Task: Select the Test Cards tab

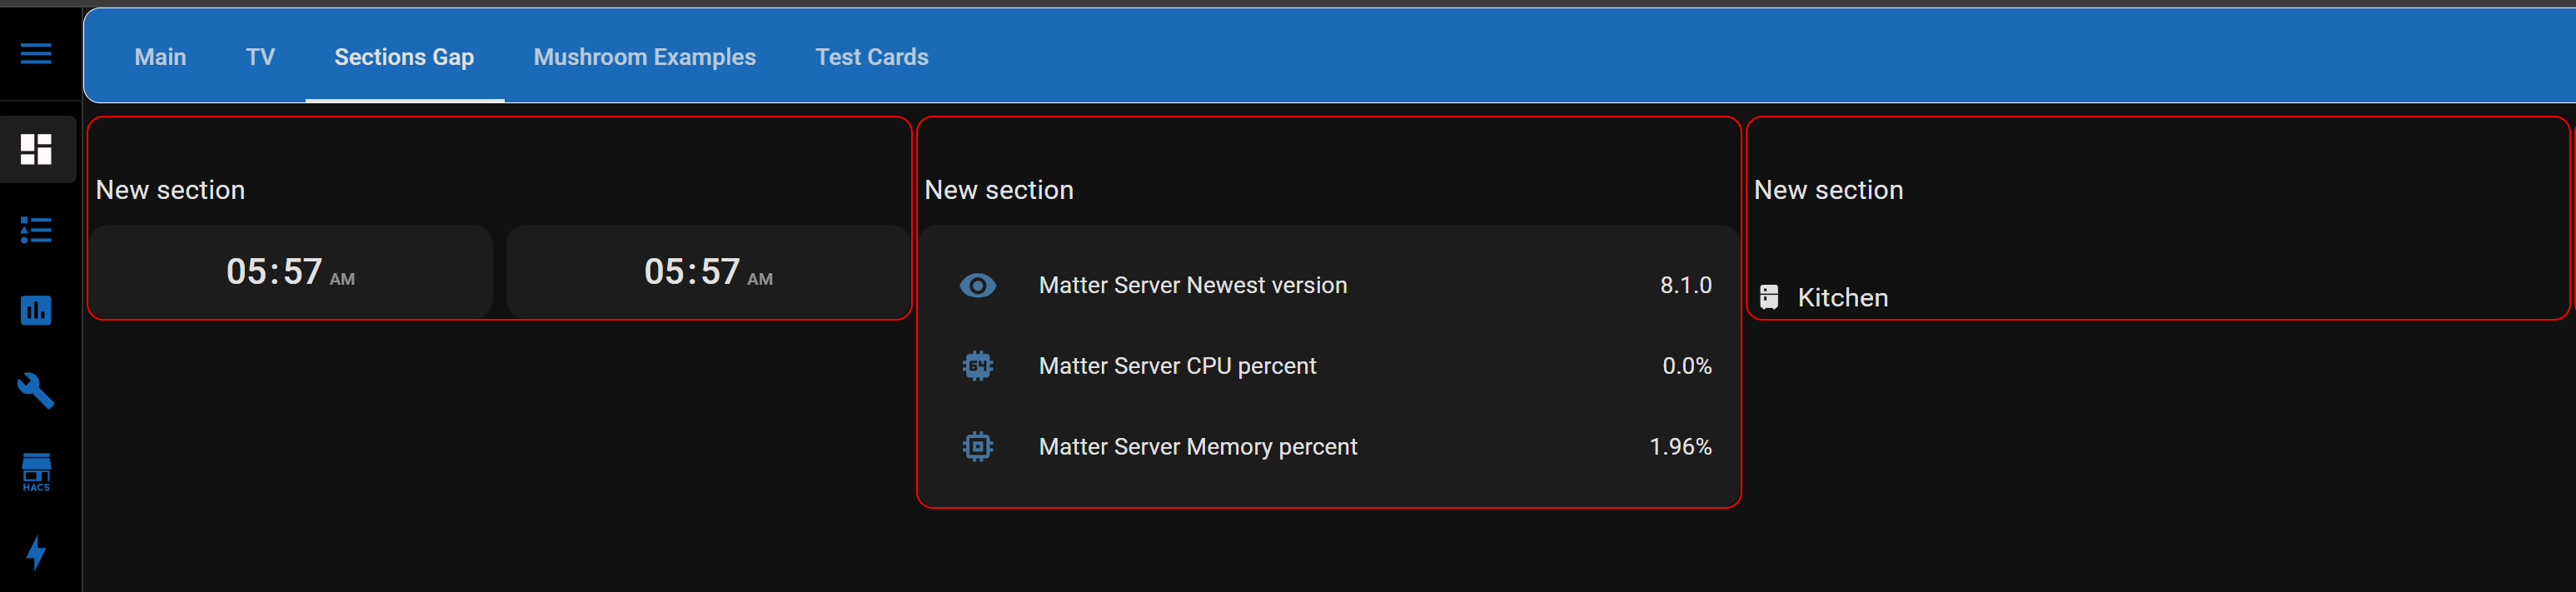Action: [871, 57]
